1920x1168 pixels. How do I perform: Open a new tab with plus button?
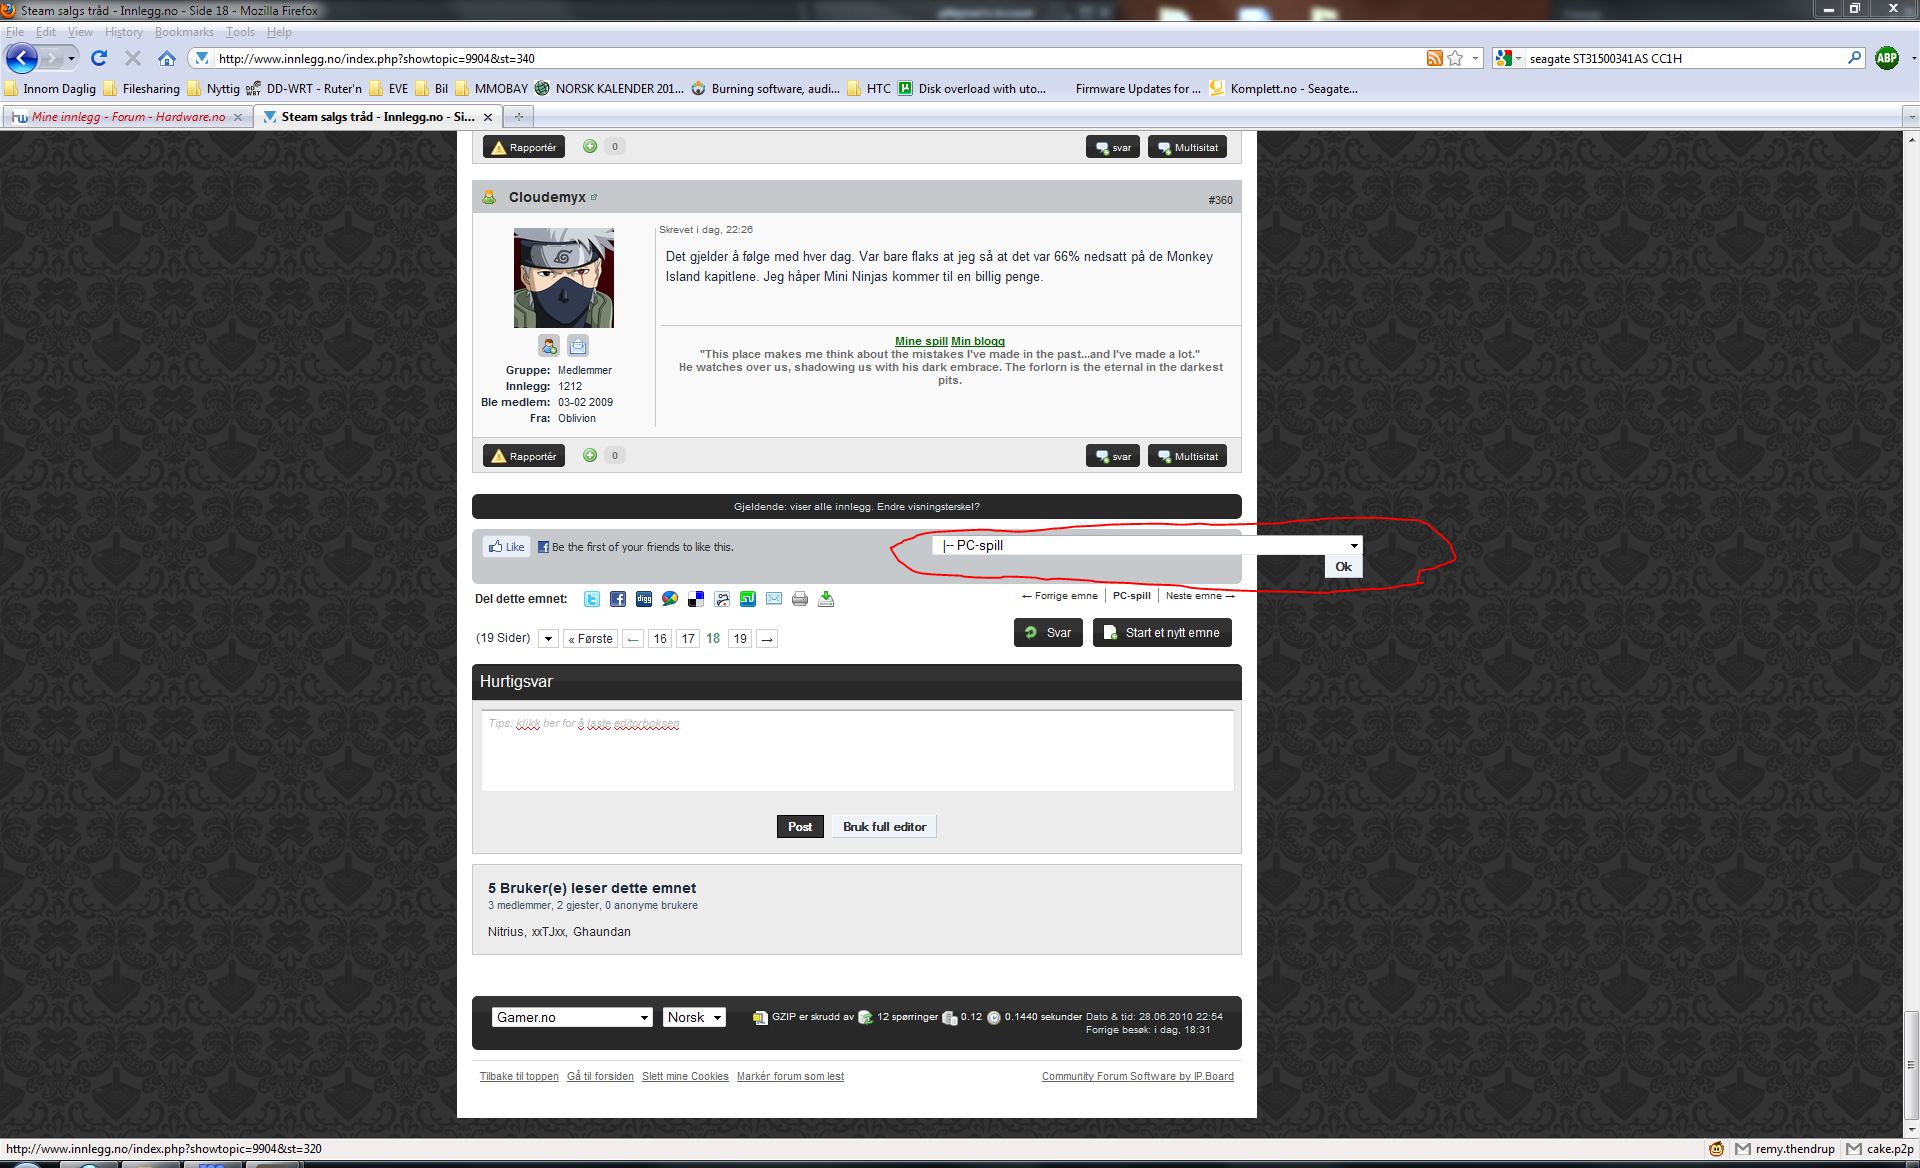pyautogui.click(x=518, y=117)
